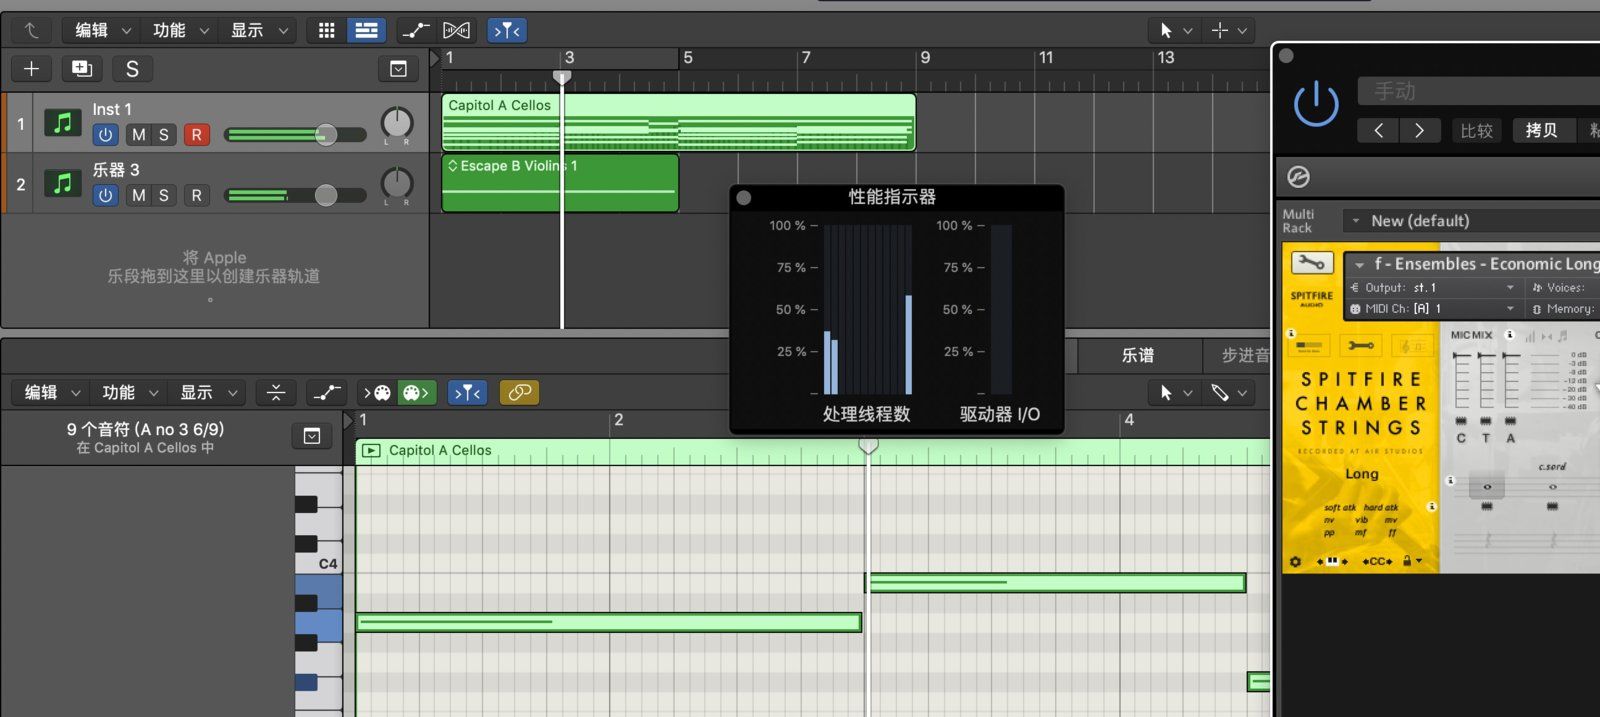Viewport: 1600px width, 717px height.
Task: Toggle the Flex icon in tracks toolbar
Action: [x=456, y=31]
